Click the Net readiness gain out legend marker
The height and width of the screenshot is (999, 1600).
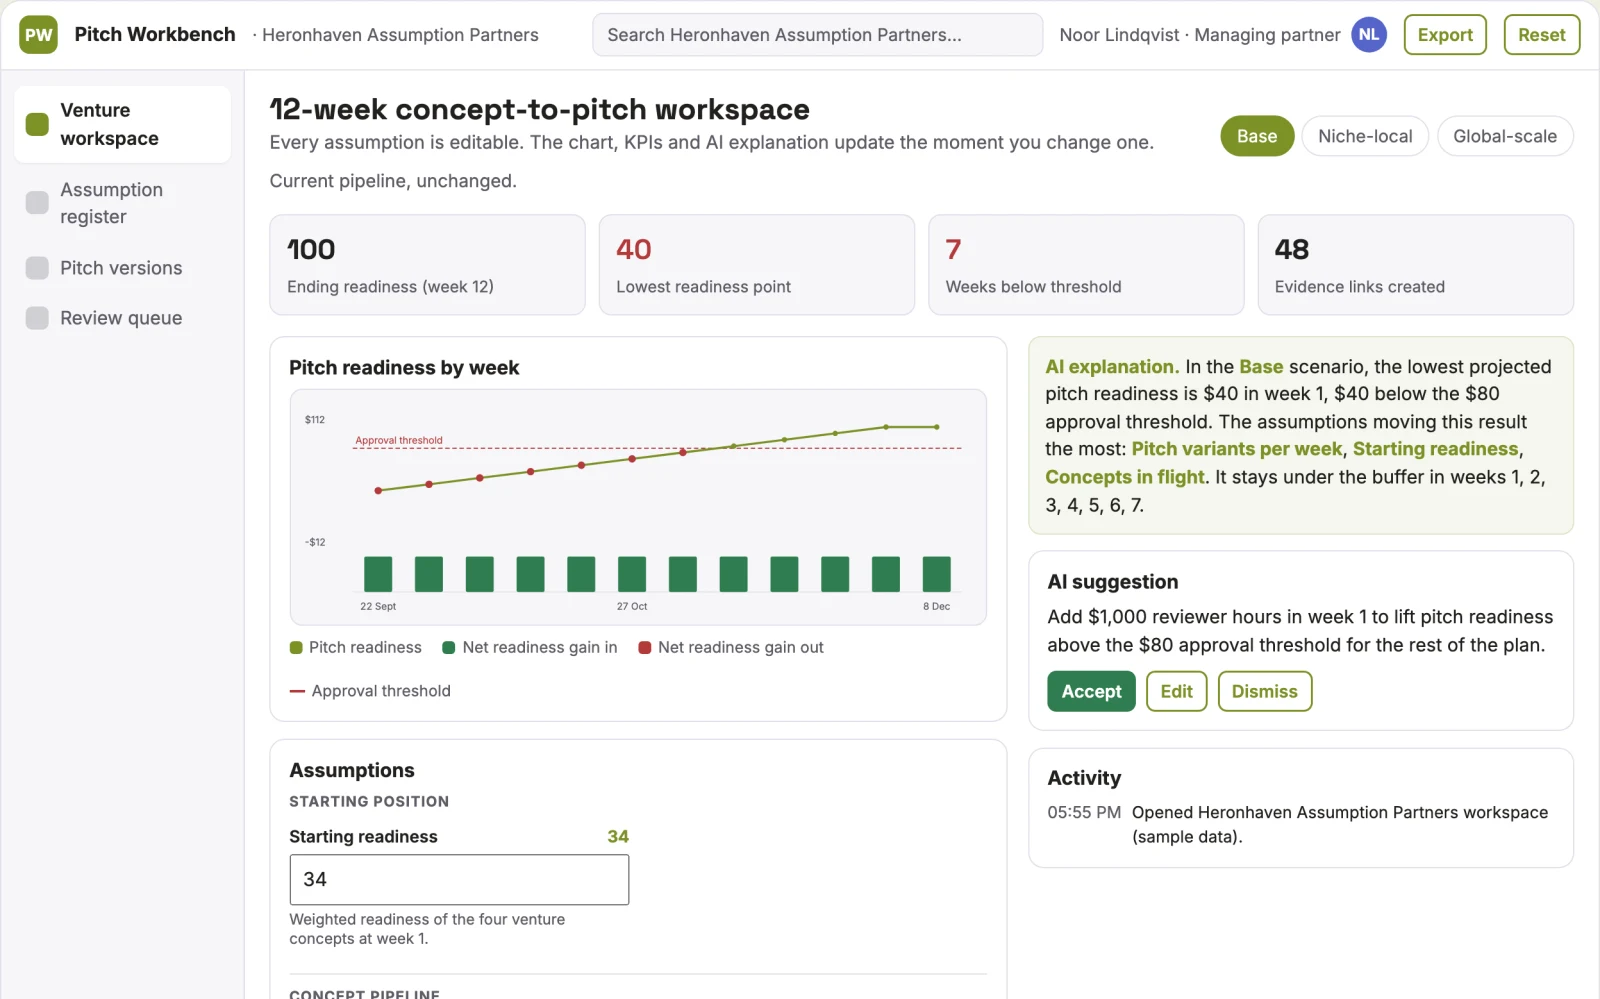(645, 648)
